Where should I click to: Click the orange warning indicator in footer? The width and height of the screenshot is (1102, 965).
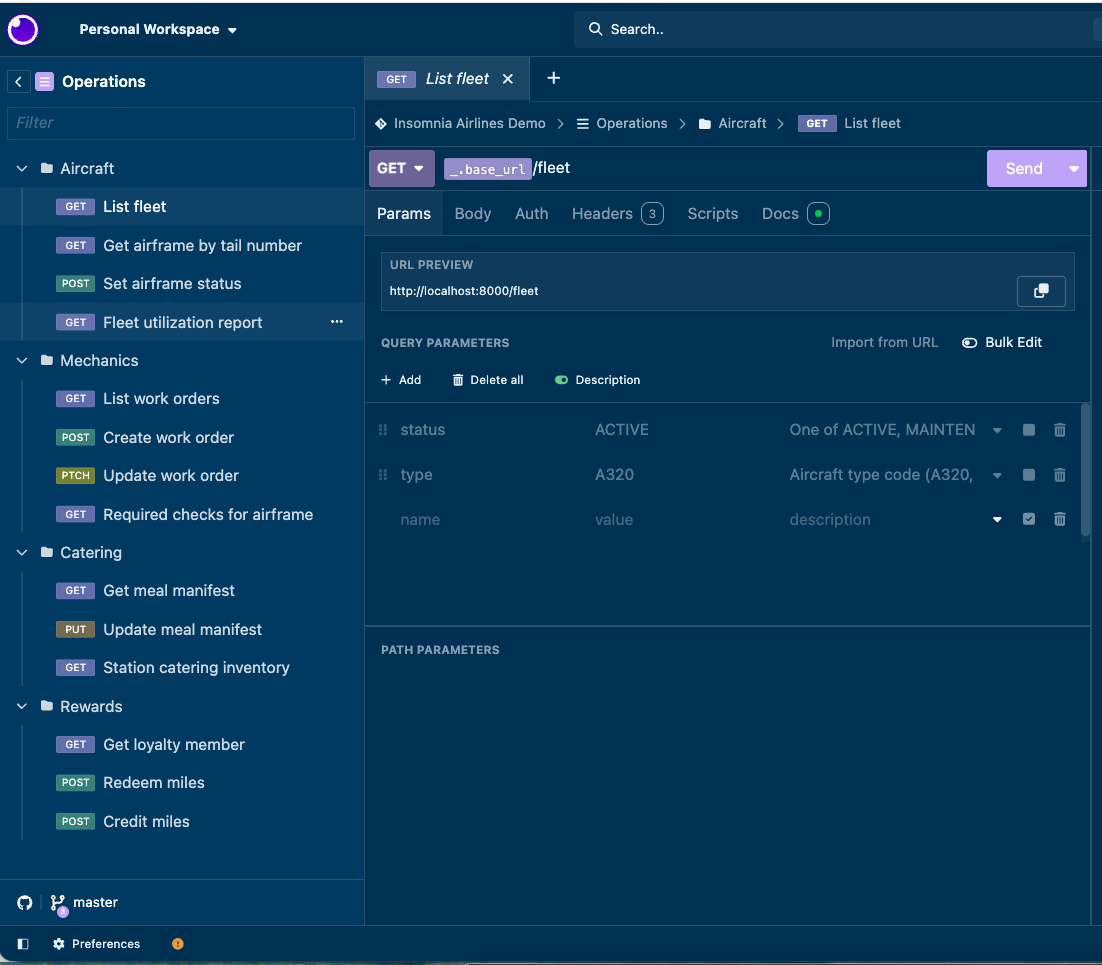point(178,944)
